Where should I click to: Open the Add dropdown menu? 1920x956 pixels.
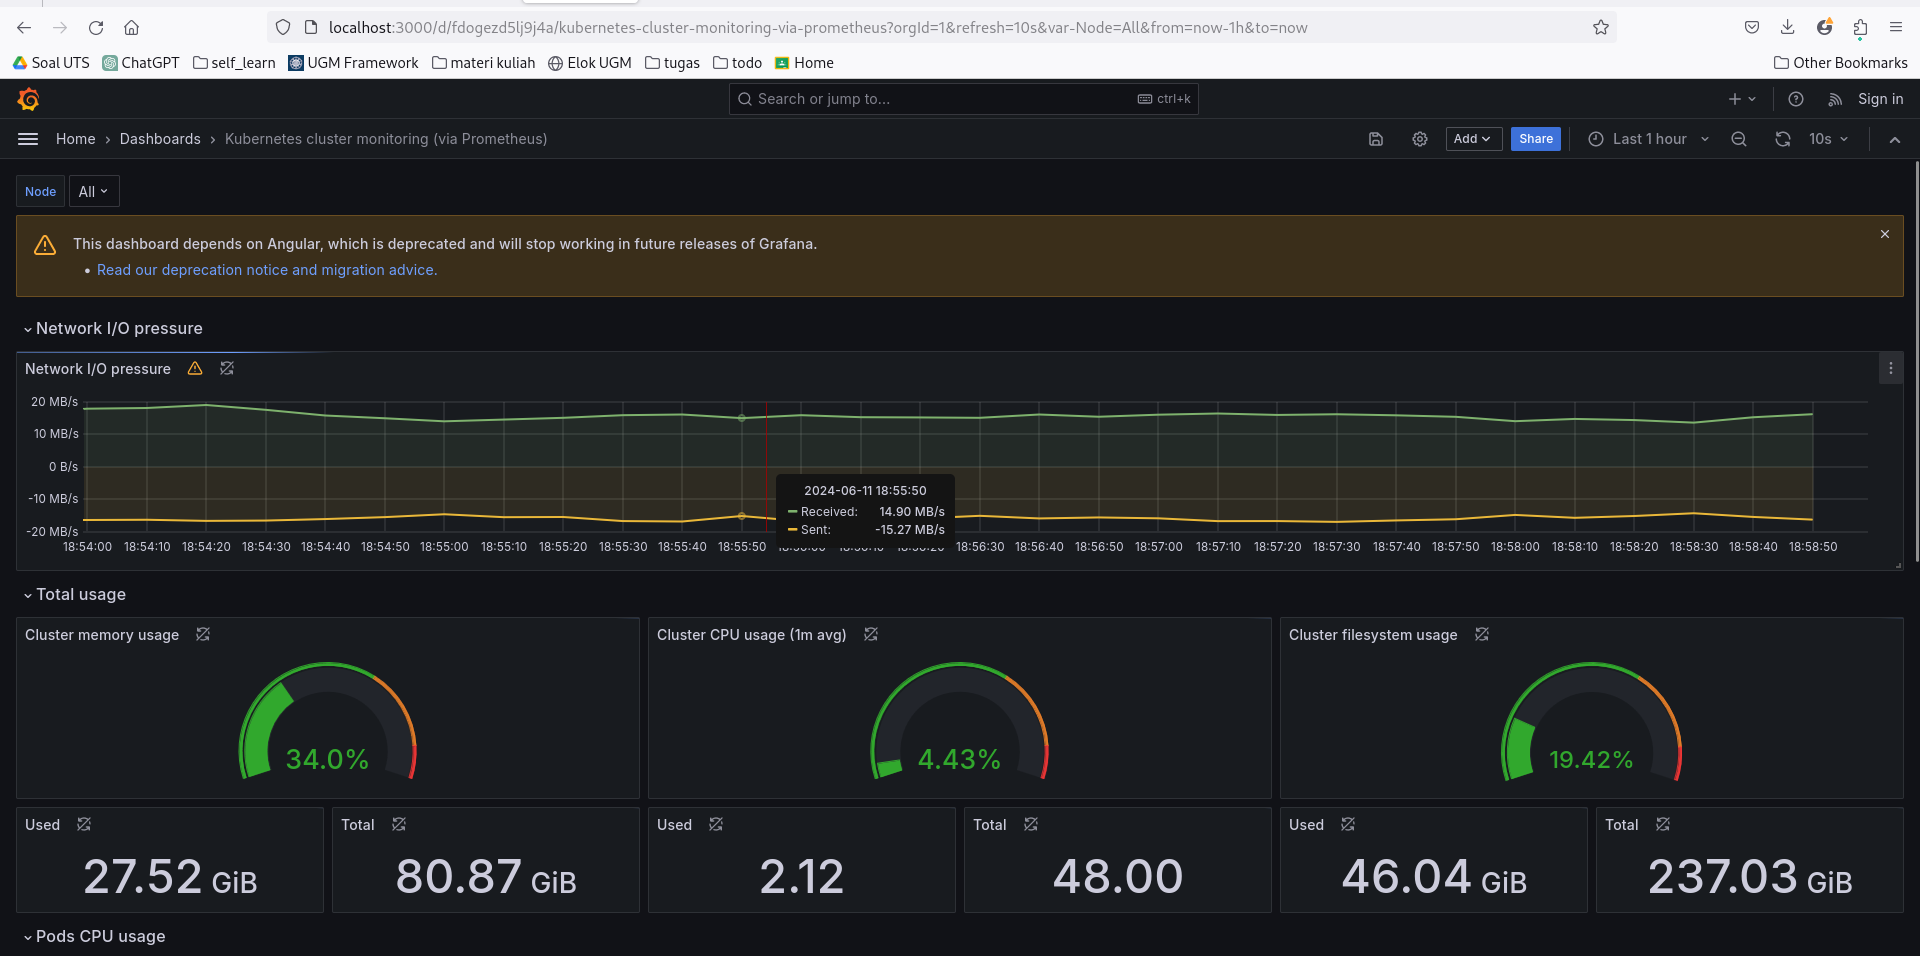pyautogui.click(x=1474, y=139)
